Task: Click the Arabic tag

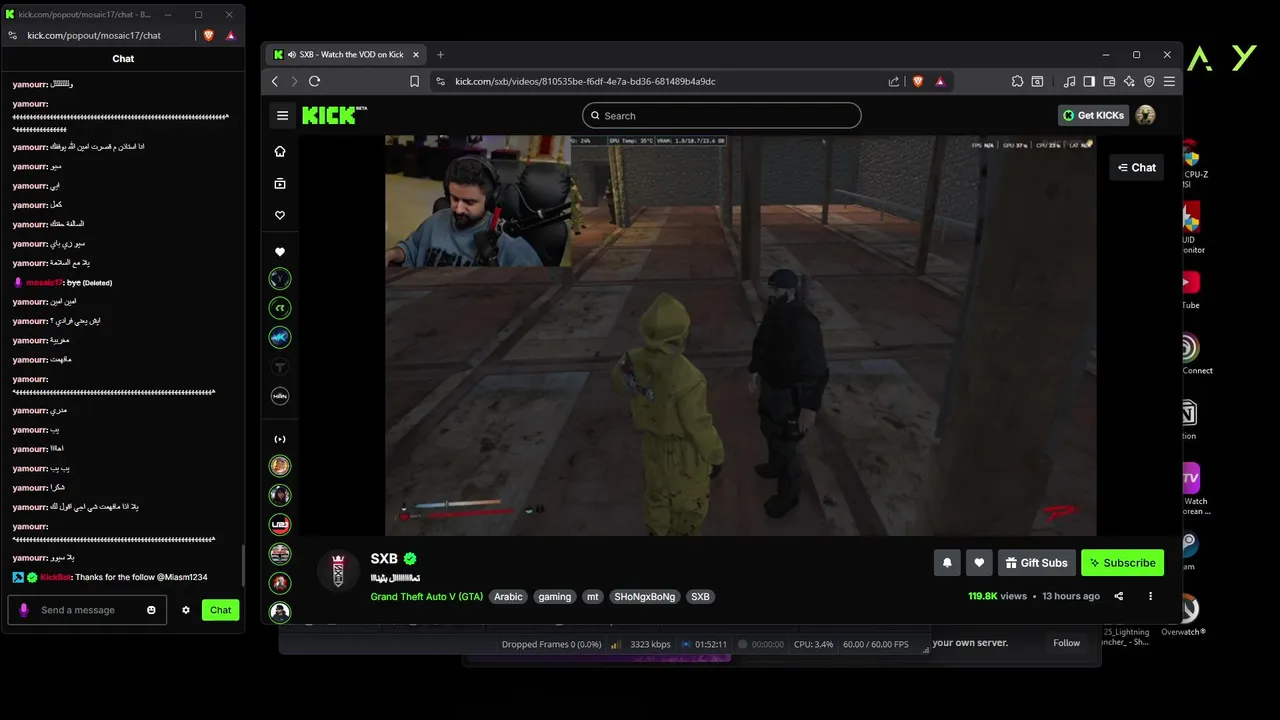Action: click(x=508, y=597)
